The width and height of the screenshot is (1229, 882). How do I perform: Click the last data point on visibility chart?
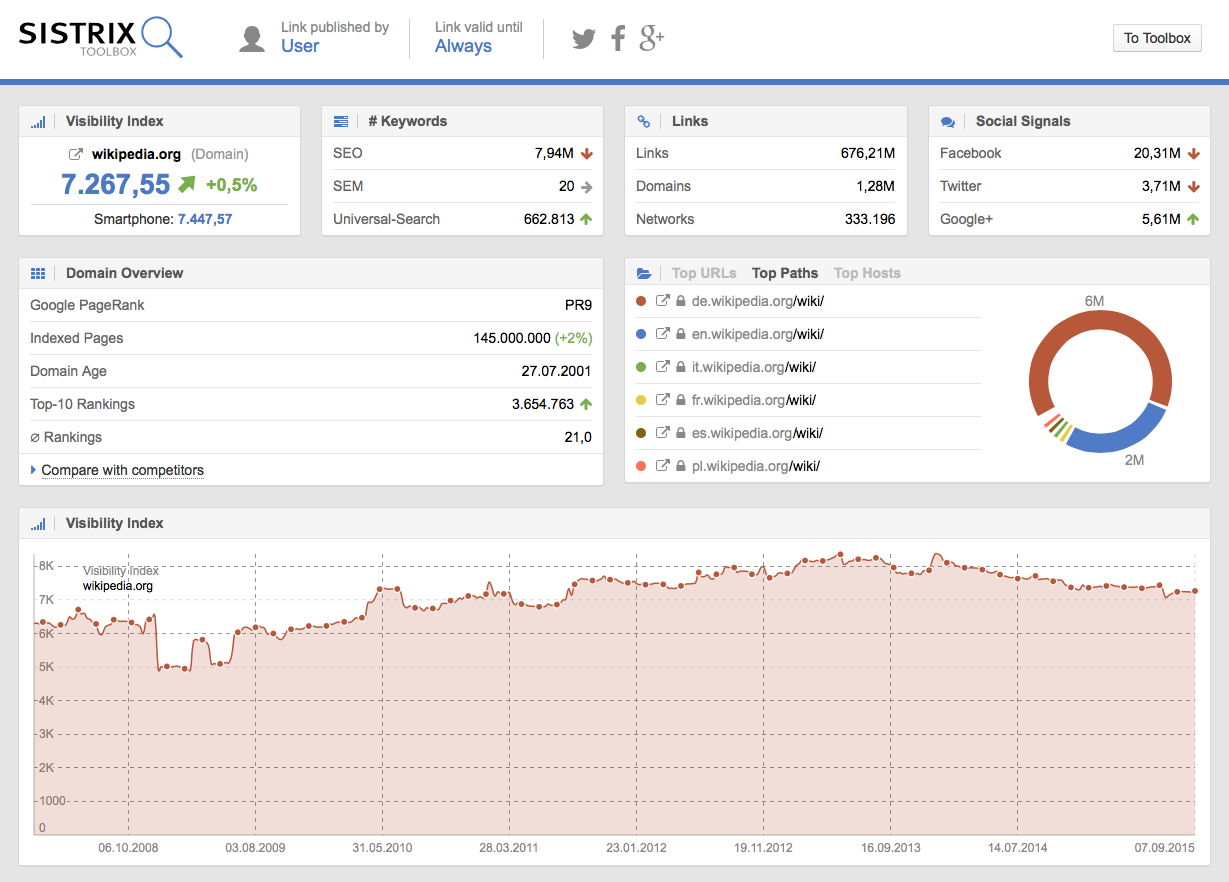[x=1195, y=591]
